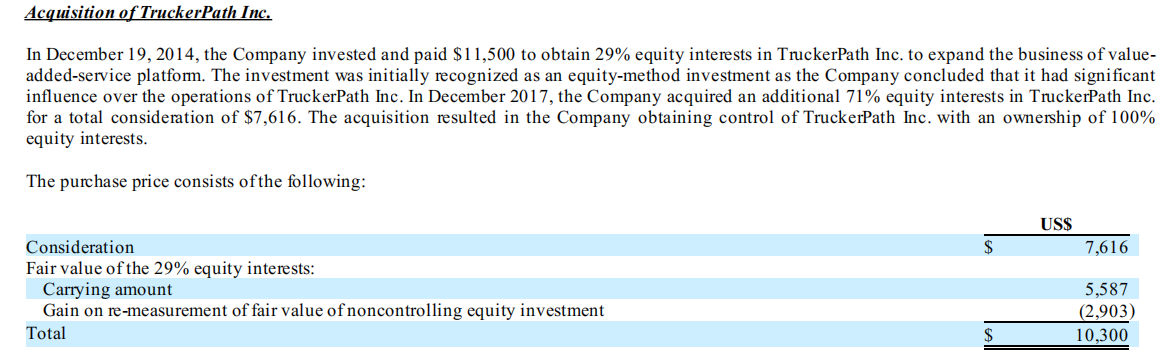Click the '$11,500' amount in the paragraph

pos(483,56)
